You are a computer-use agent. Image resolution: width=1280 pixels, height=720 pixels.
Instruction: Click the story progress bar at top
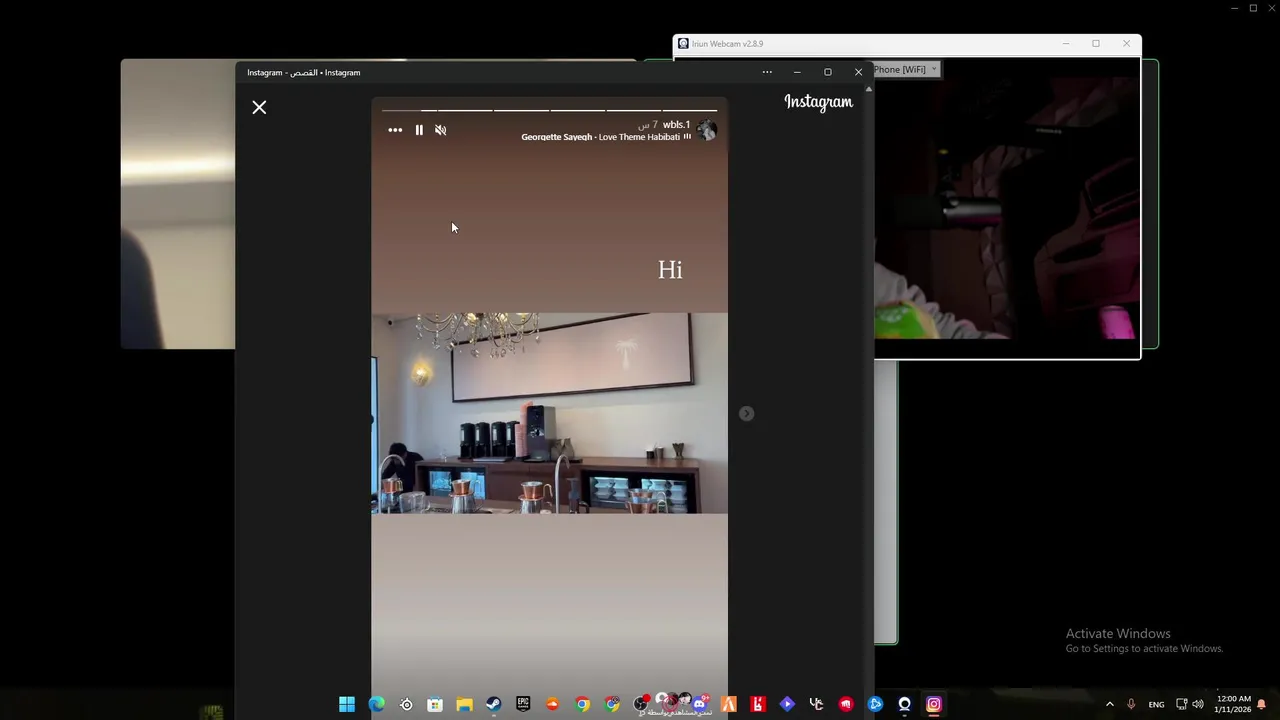[x=549, y=109]
